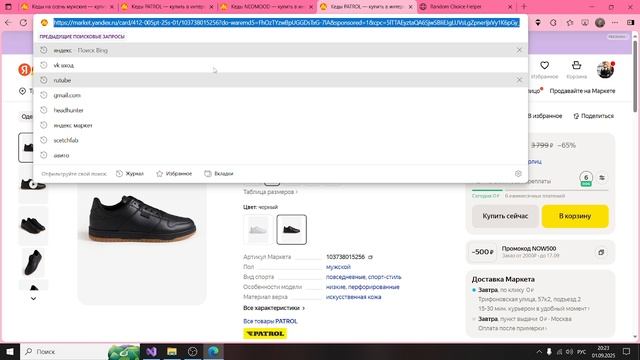Select the 6-month installment badge
Screen dimensions: 640x360
click(x=586, y=178)
